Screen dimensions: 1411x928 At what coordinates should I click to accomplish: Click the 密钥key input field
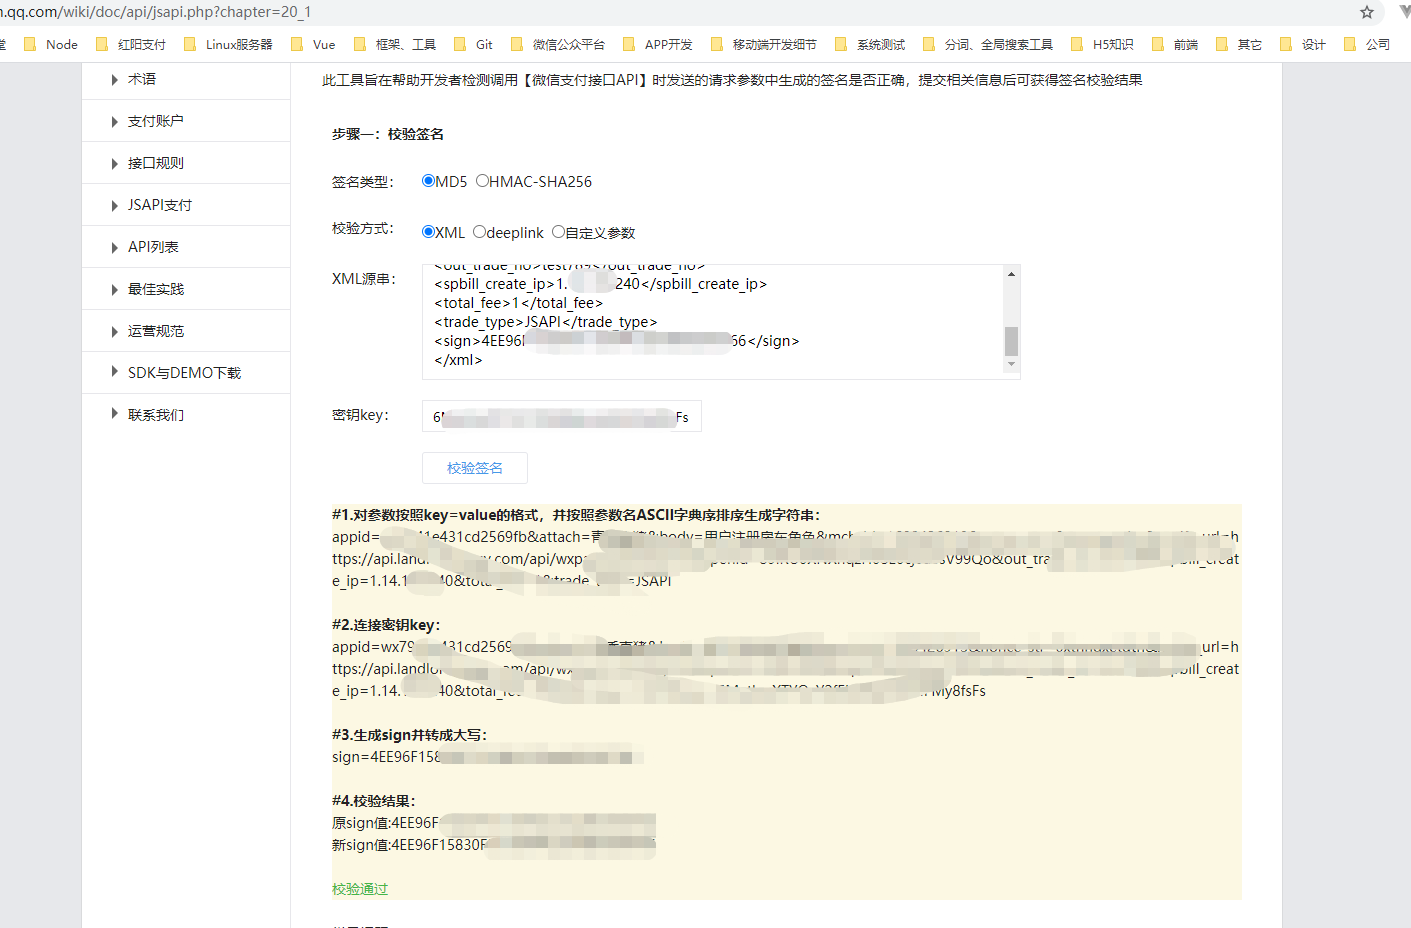(x=562, y=416)
